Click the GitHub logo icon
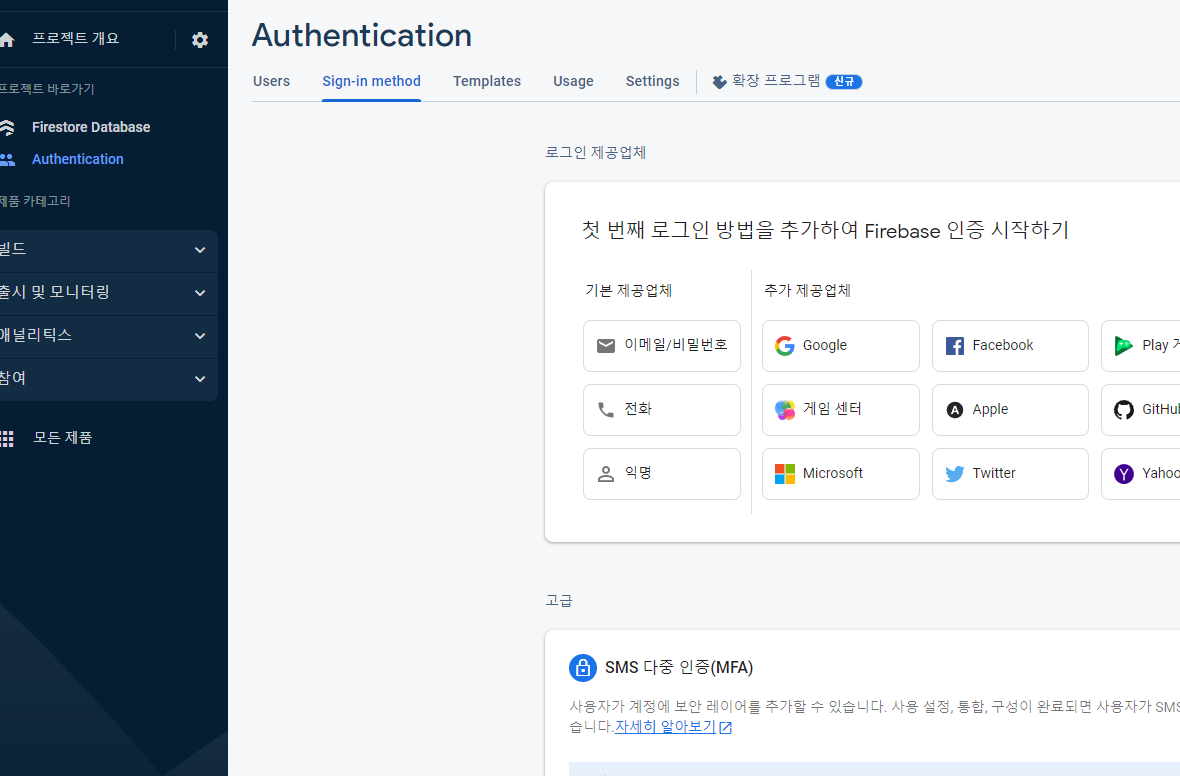The width and height of the screenshot is (1180, 776). [1124, 409]
